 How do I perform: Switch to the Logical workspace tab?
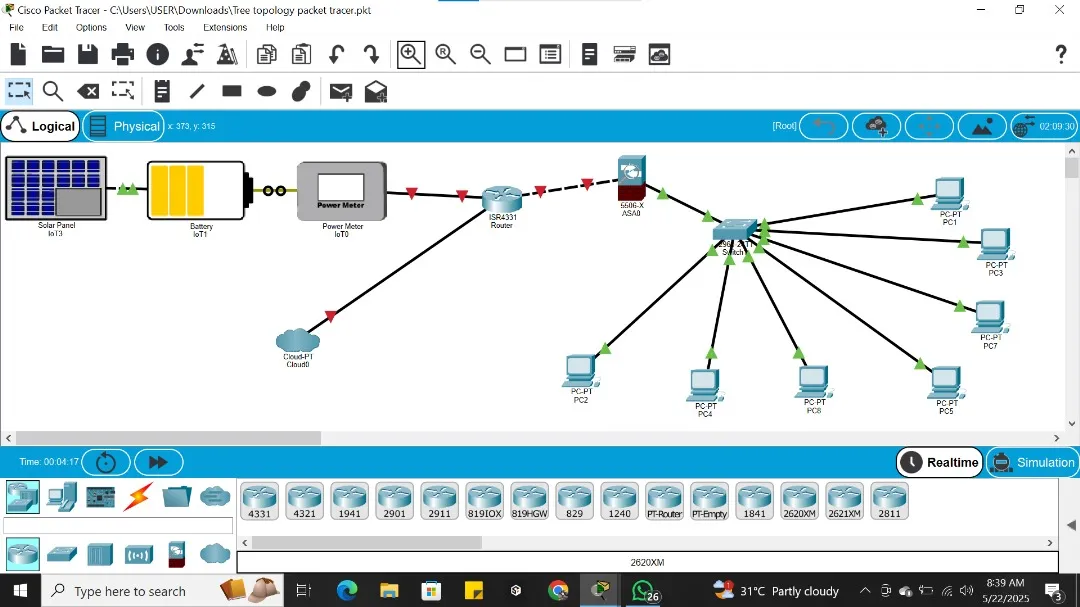41,126
